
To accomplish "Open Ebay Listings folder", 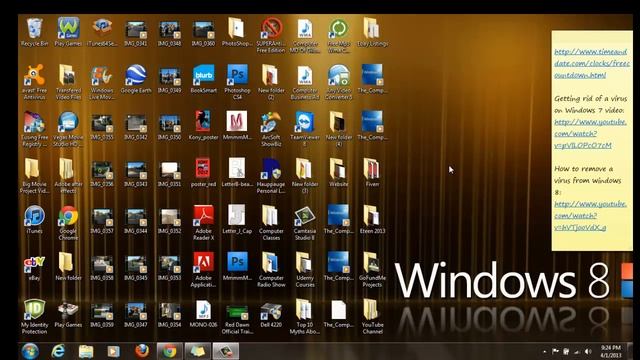I will (x=372, y=32).
